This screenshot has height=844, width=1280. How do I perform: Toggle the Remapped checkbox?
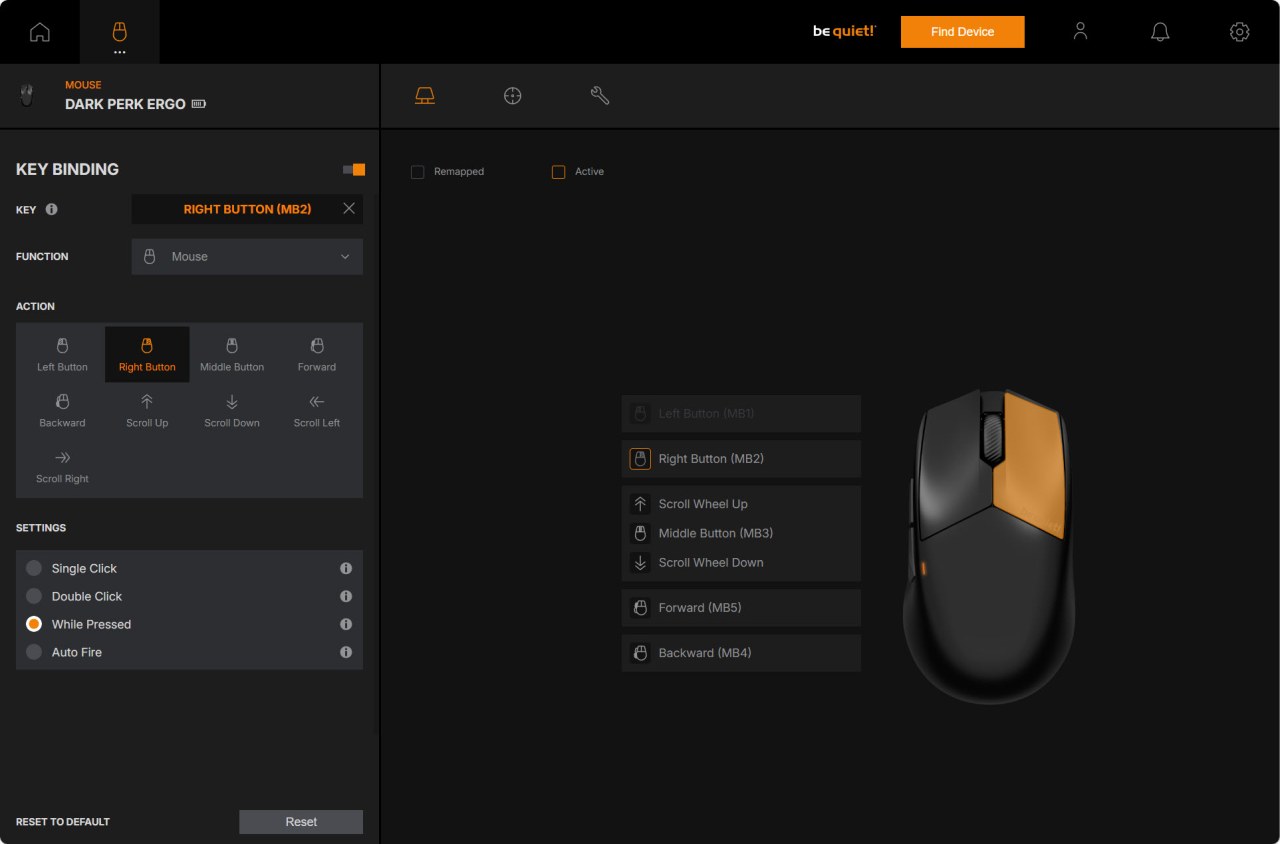[x=418, y=172]
